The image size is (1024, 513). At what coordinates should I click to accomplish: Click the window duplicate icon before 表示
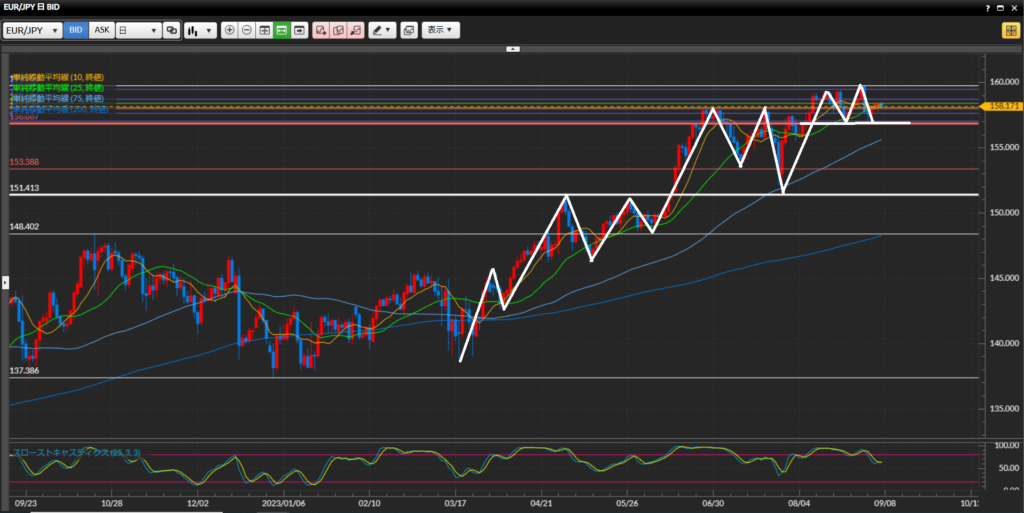(x=408, y=30)
